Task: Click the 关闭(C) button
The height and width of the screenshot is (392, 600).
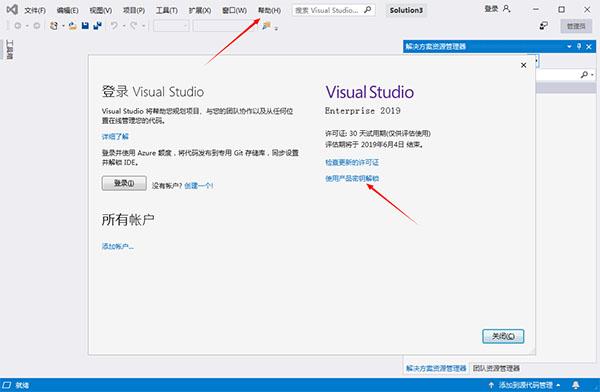Action: [503, 336]
